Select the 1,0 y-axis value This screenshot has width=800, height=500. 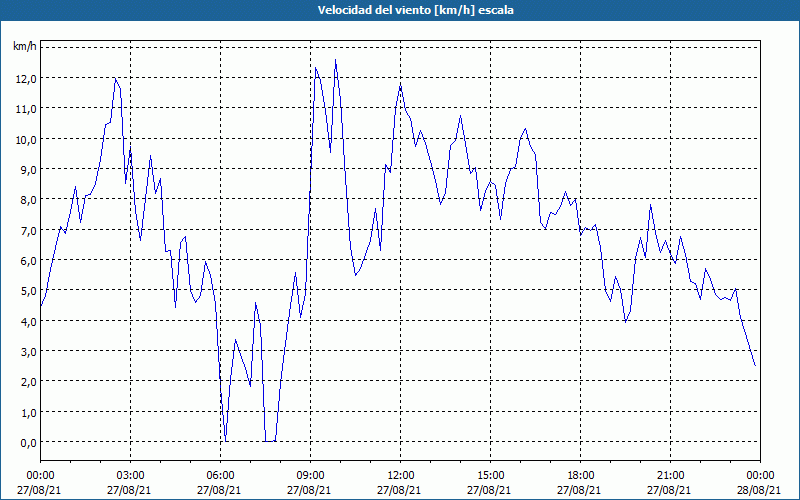point(29,412)
